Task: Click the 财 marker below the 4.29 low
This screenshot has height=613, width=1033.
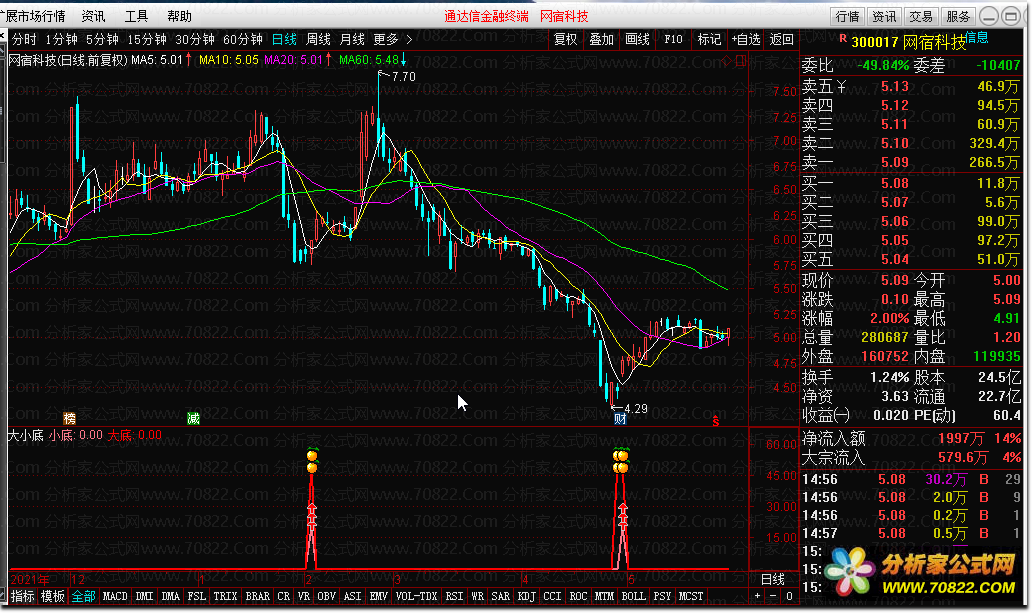Action: (620, 419)
